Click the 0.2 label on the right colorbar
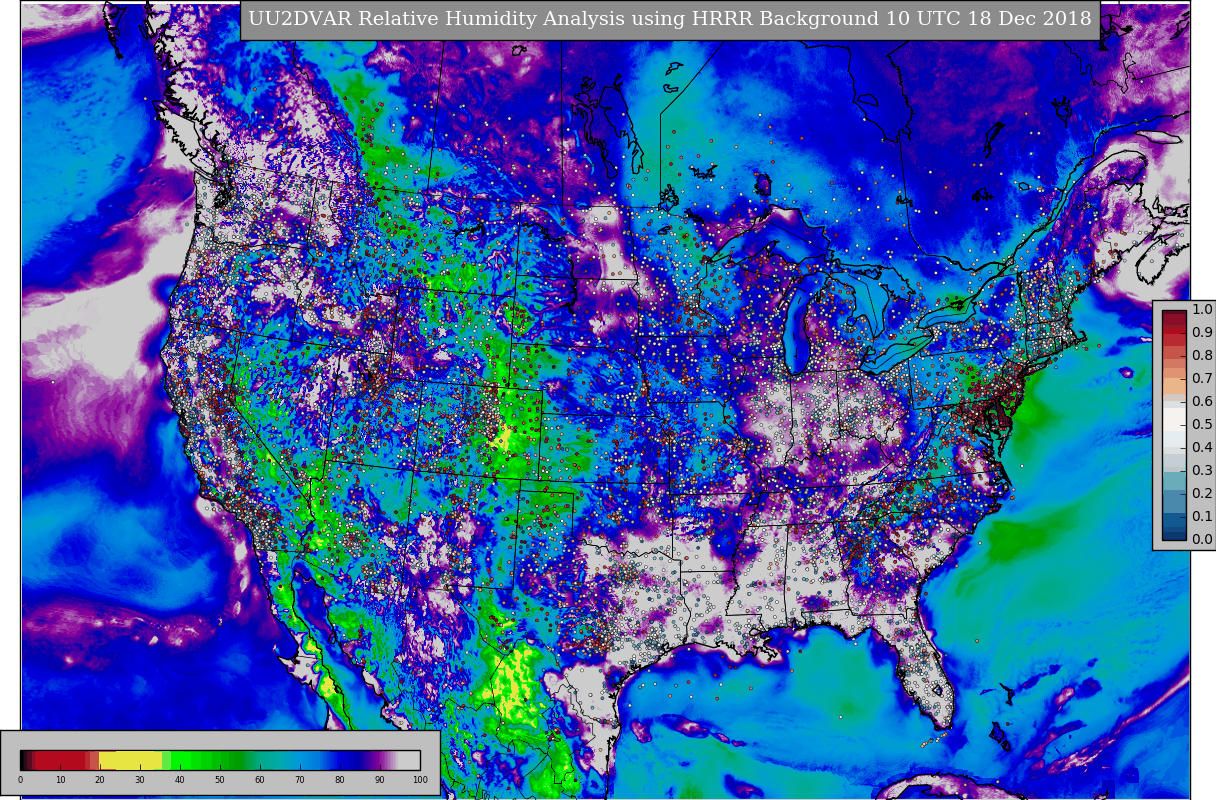Image resolution: width=1216 pixels, height=800 pixels. click(x=1202, y=493)
